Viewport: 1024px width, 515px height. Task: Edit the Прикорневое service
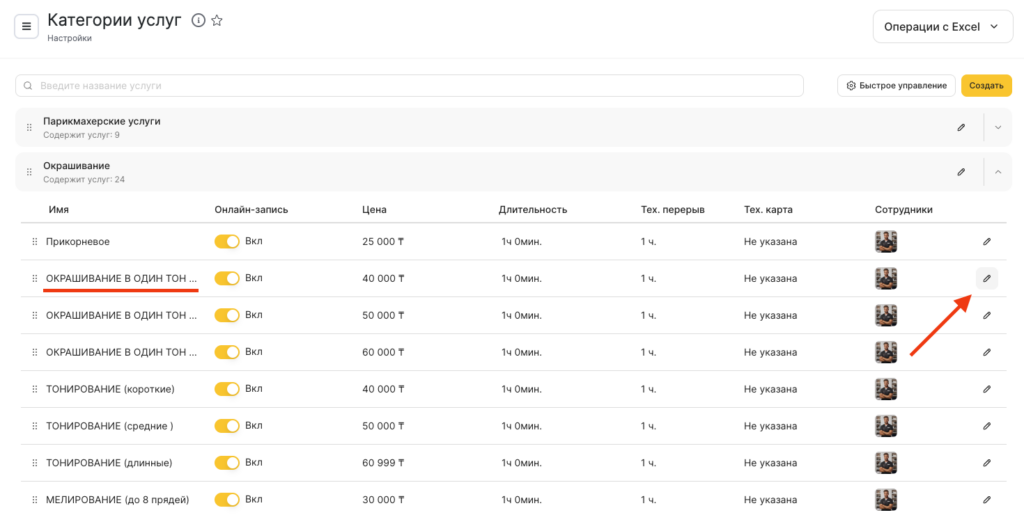point(986,242)
